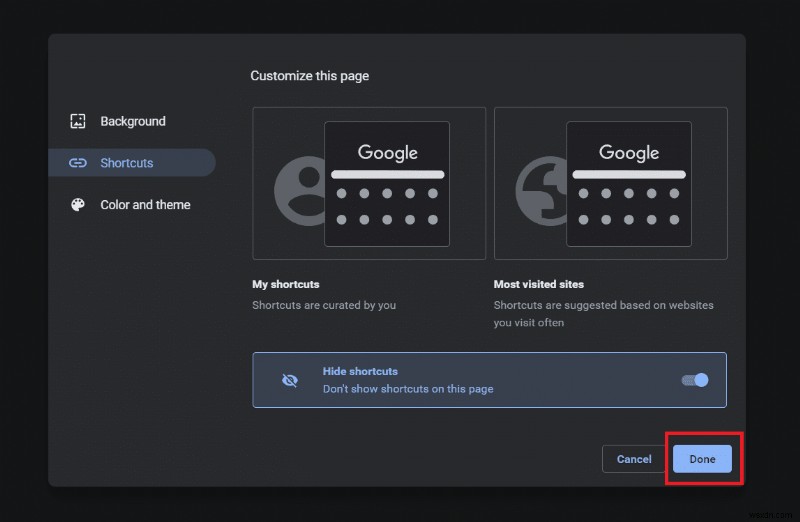Choose the My shortcuts preview thumbnail

tap(369, 183)
